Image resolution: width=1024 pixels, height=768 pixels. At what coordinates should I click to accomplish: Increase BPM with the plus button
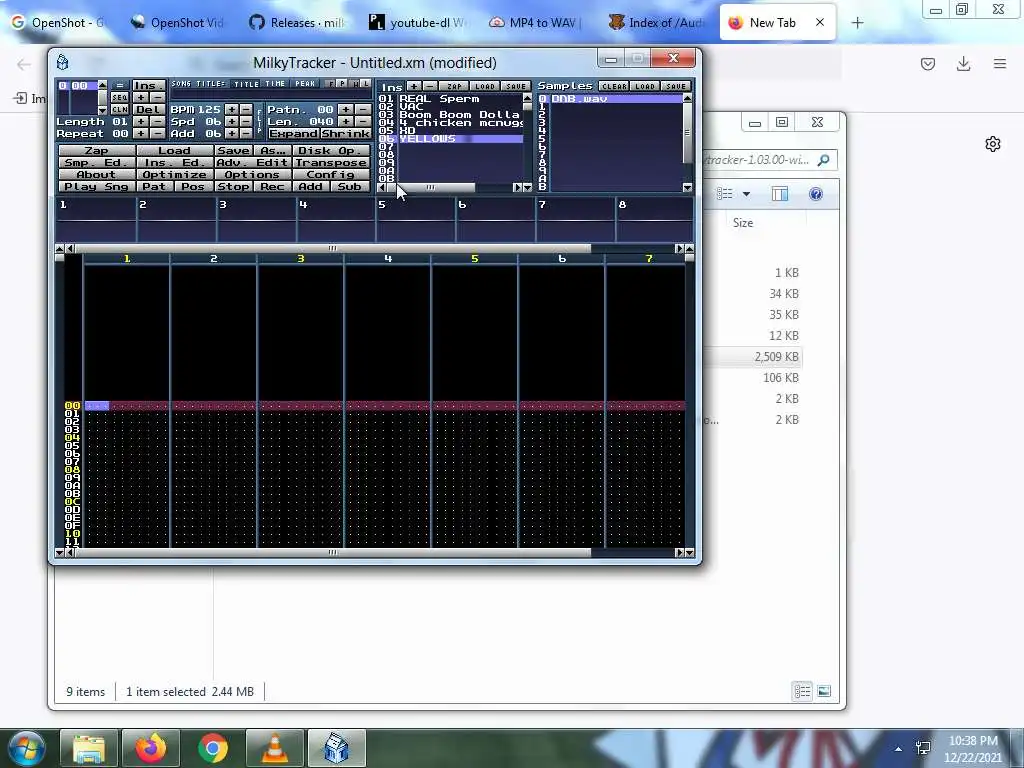232,110
